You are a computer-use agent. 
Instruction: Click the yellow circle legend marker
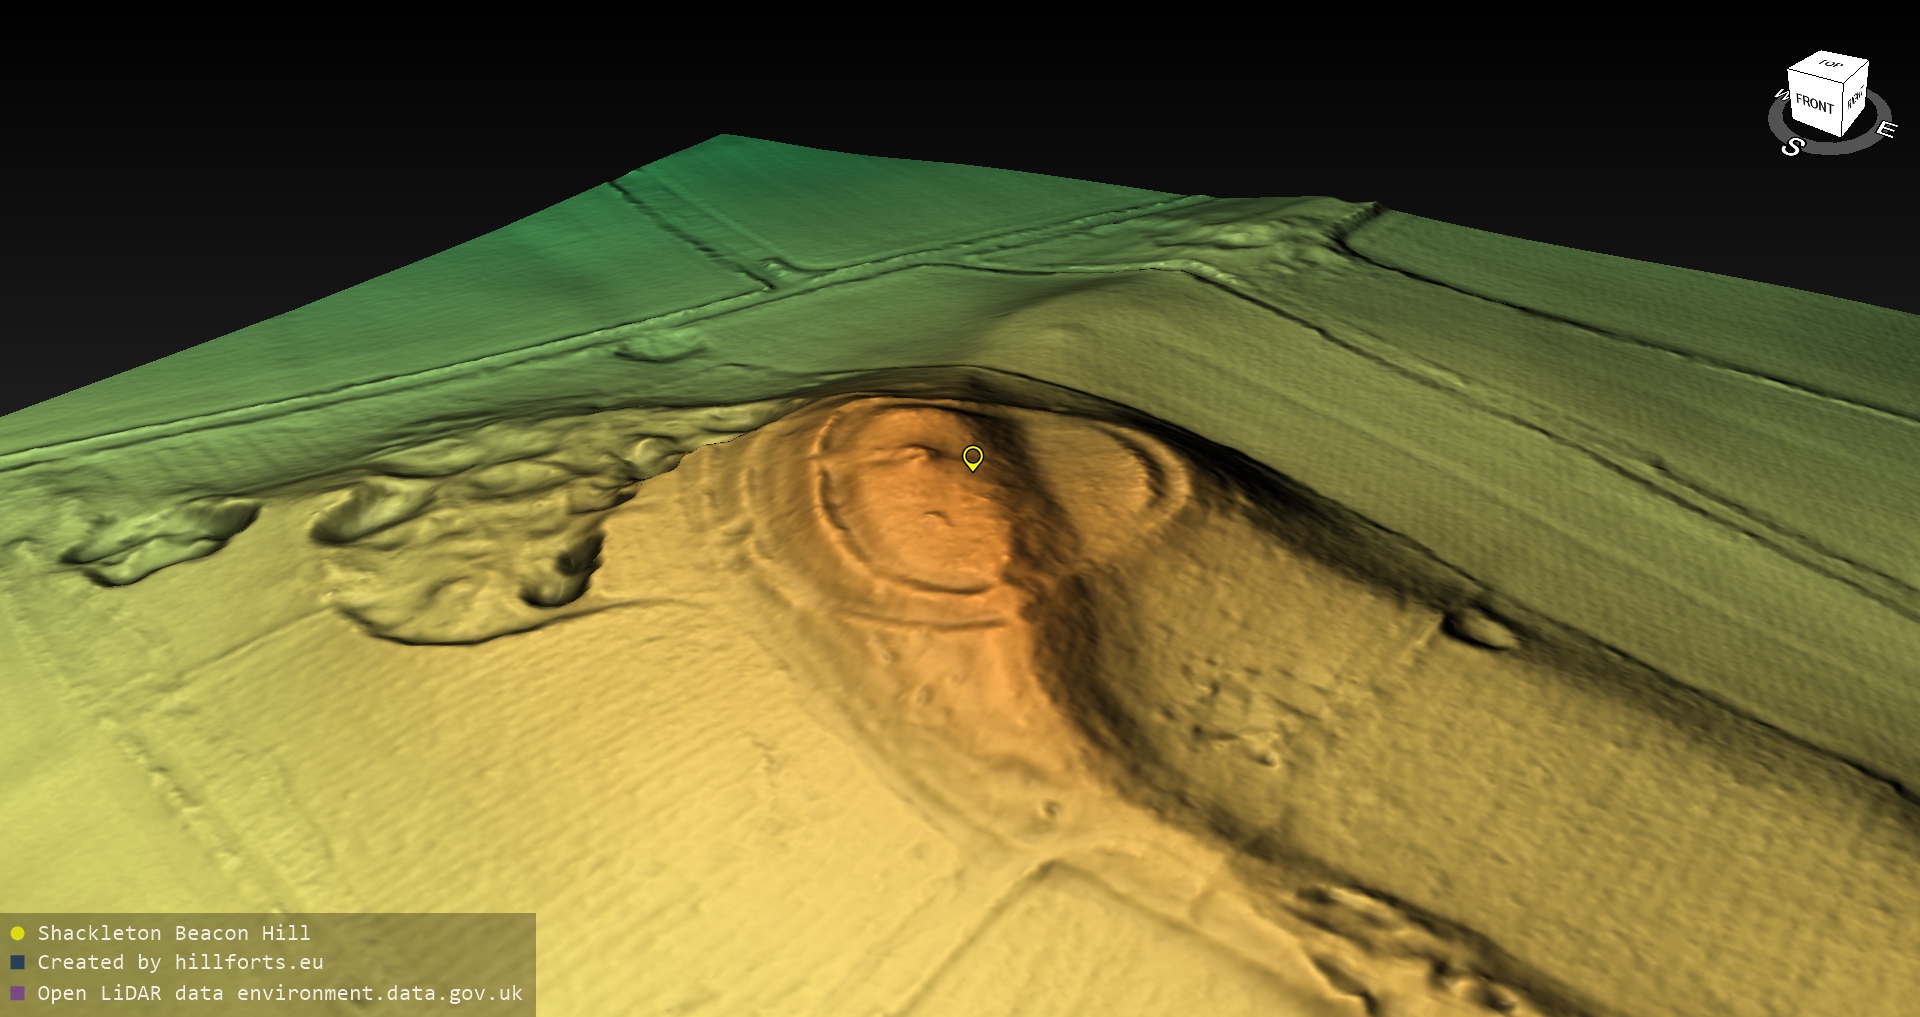point(17,933)
